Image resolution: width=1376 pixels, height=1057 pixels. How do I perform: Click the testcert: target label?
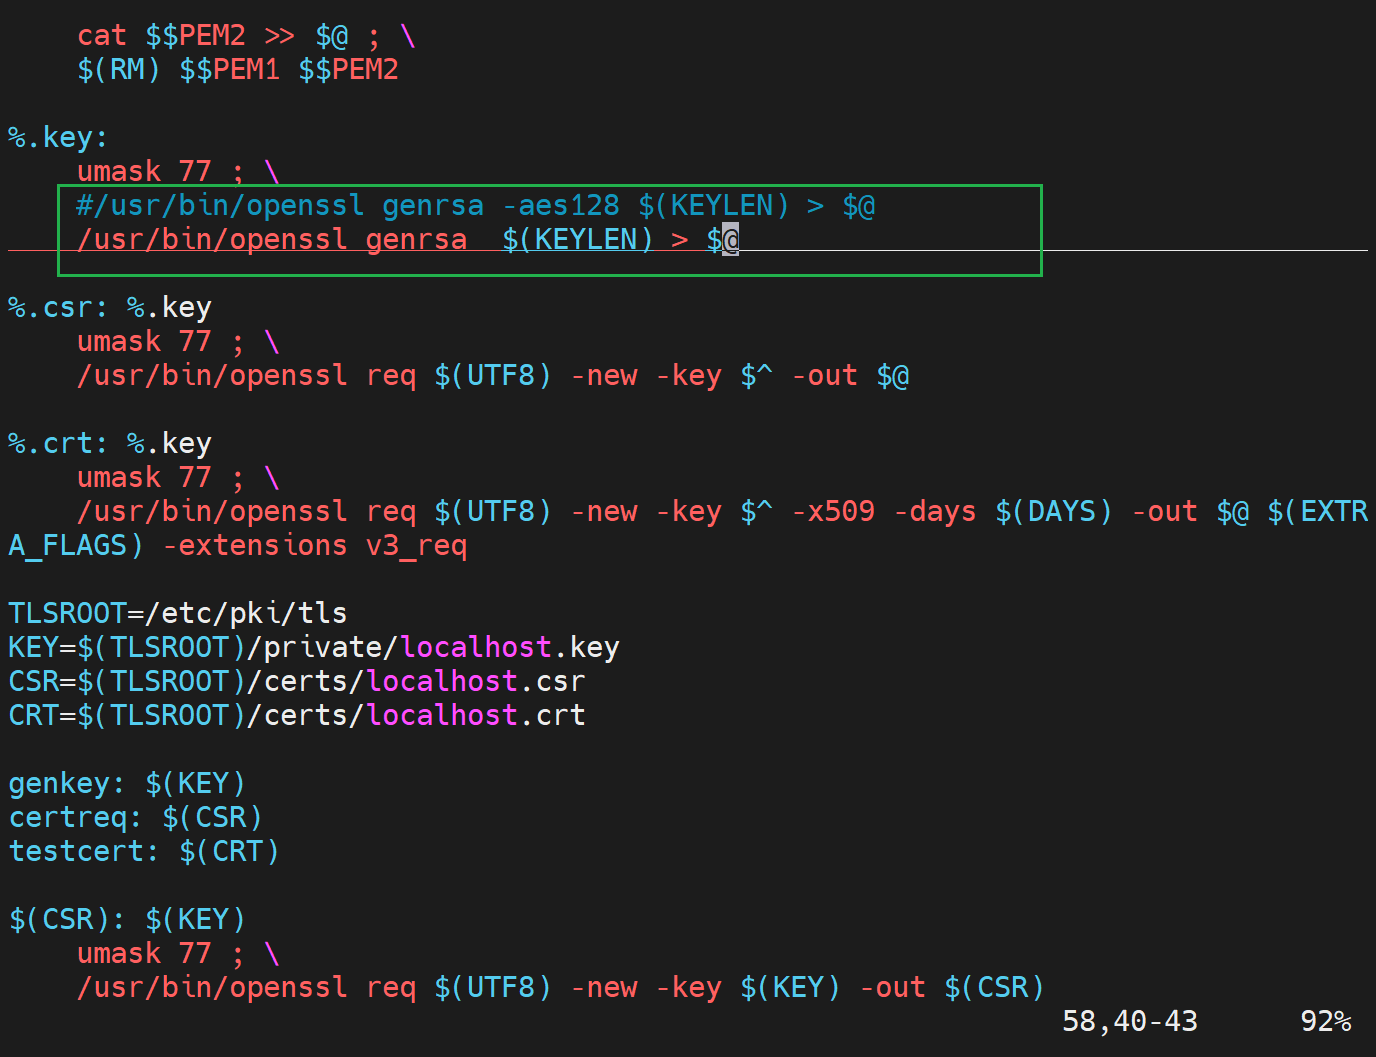click(83, 852)
